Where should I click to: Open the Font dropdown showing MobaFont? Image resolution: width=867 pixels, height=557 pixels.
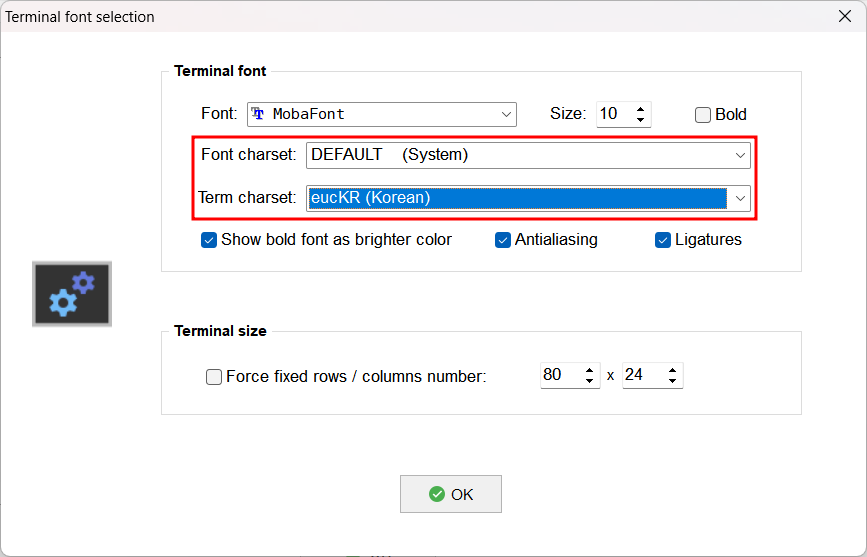pyautogui.click(x=382, y=114)
